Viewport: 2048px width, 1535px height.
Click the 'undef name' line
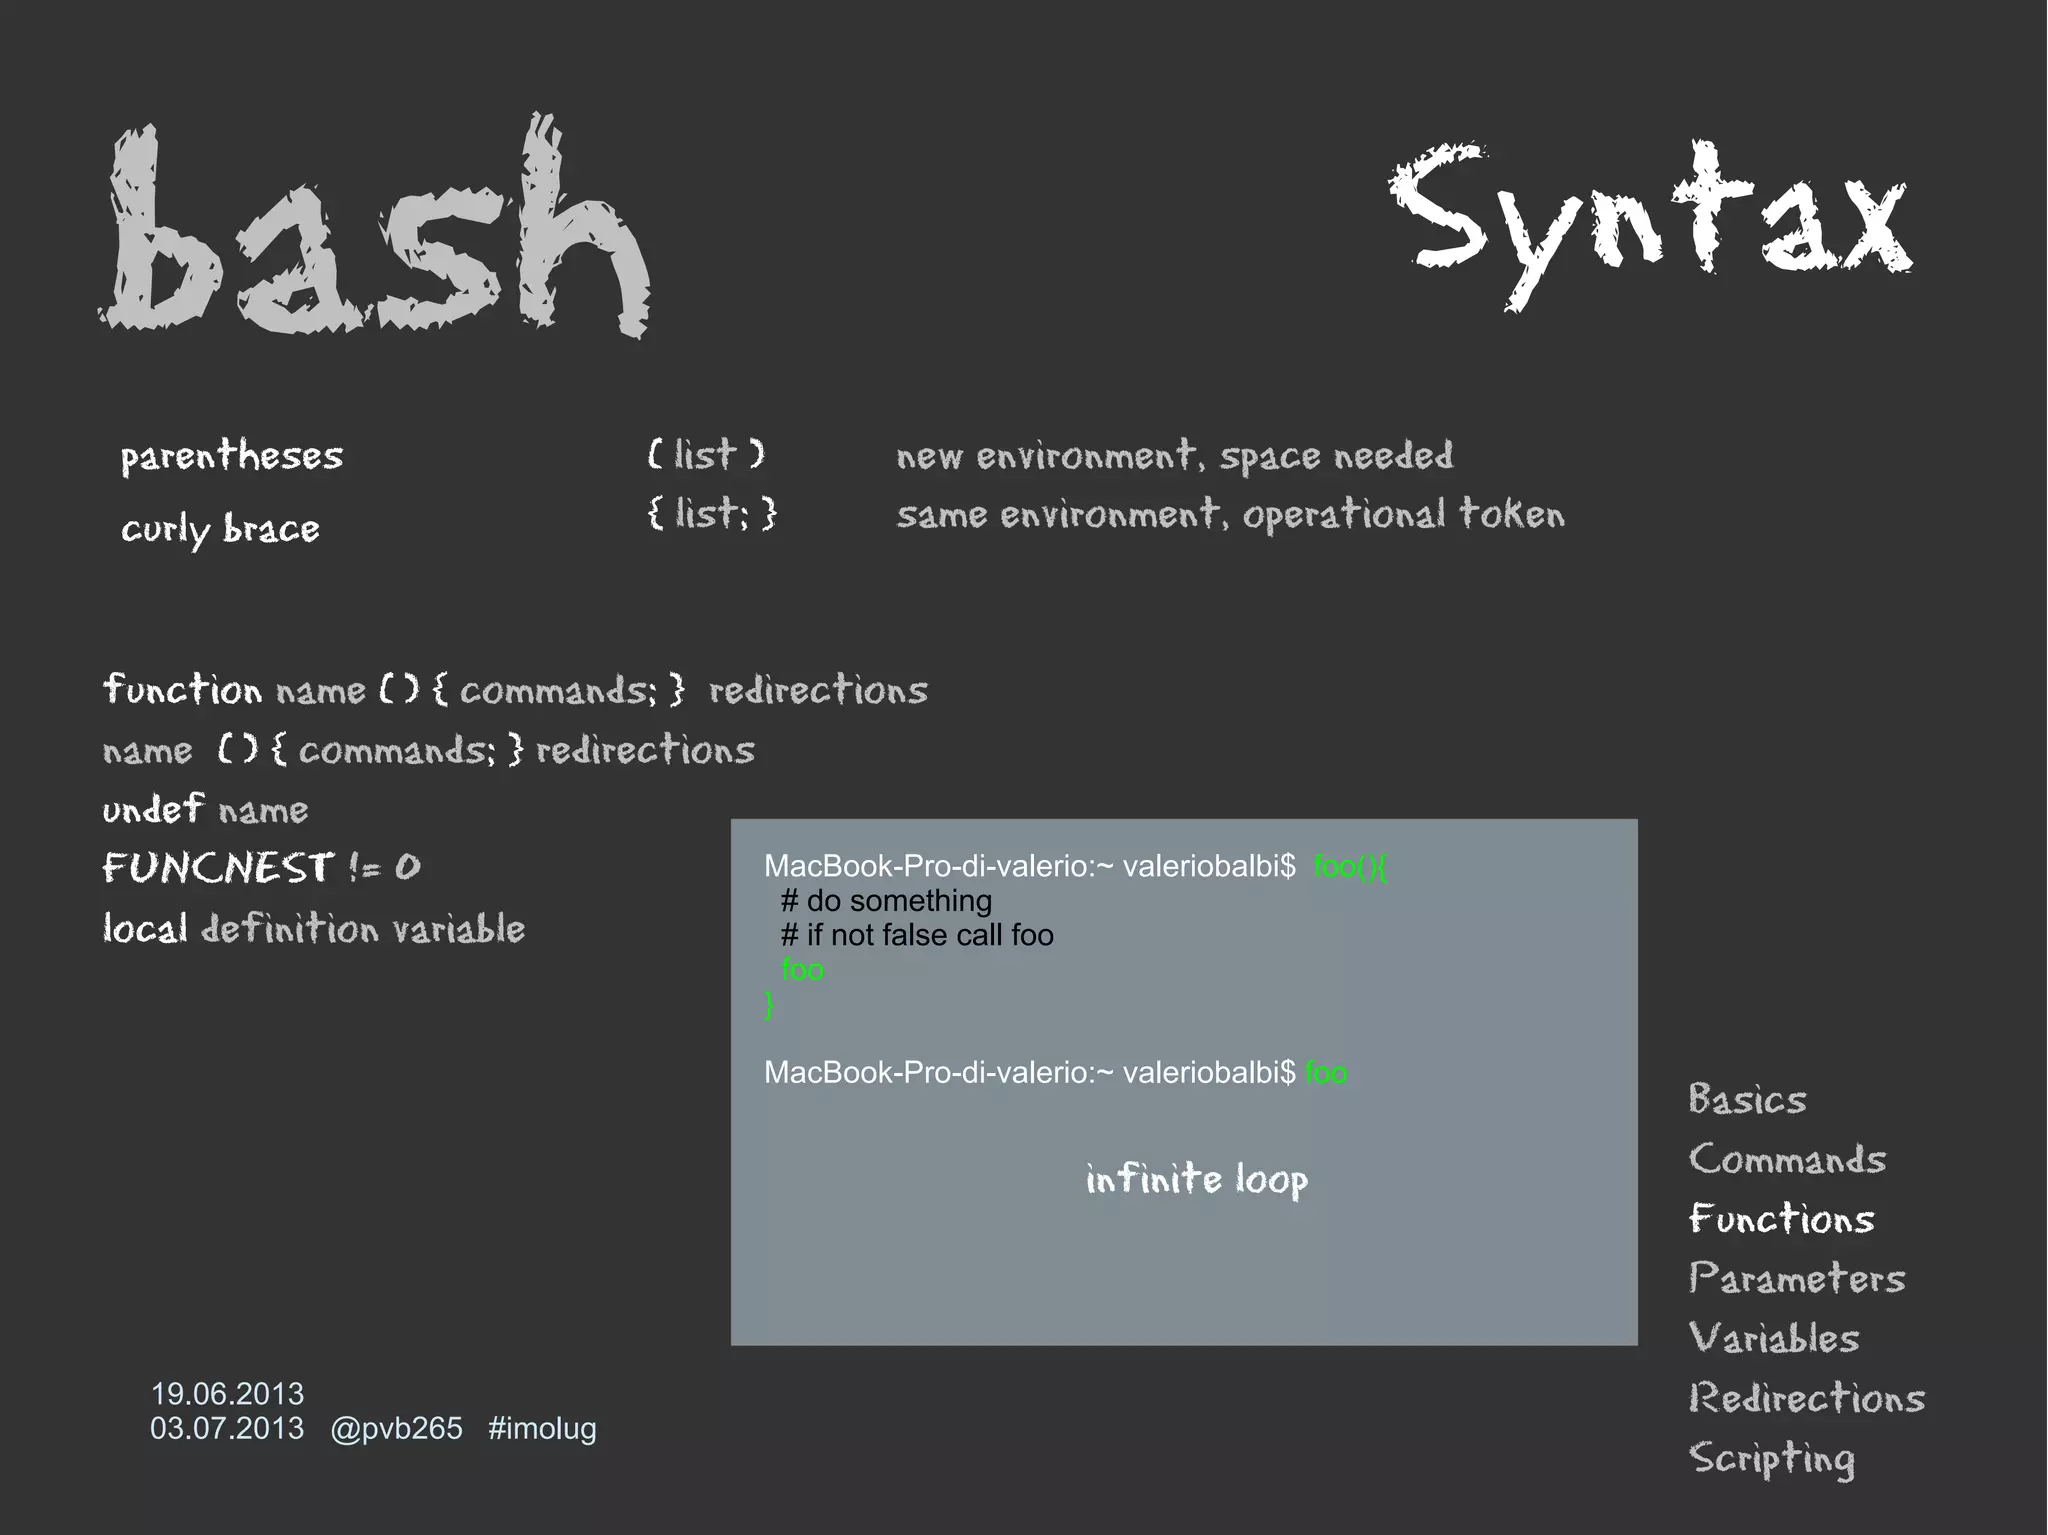click(x=205, y=808)
